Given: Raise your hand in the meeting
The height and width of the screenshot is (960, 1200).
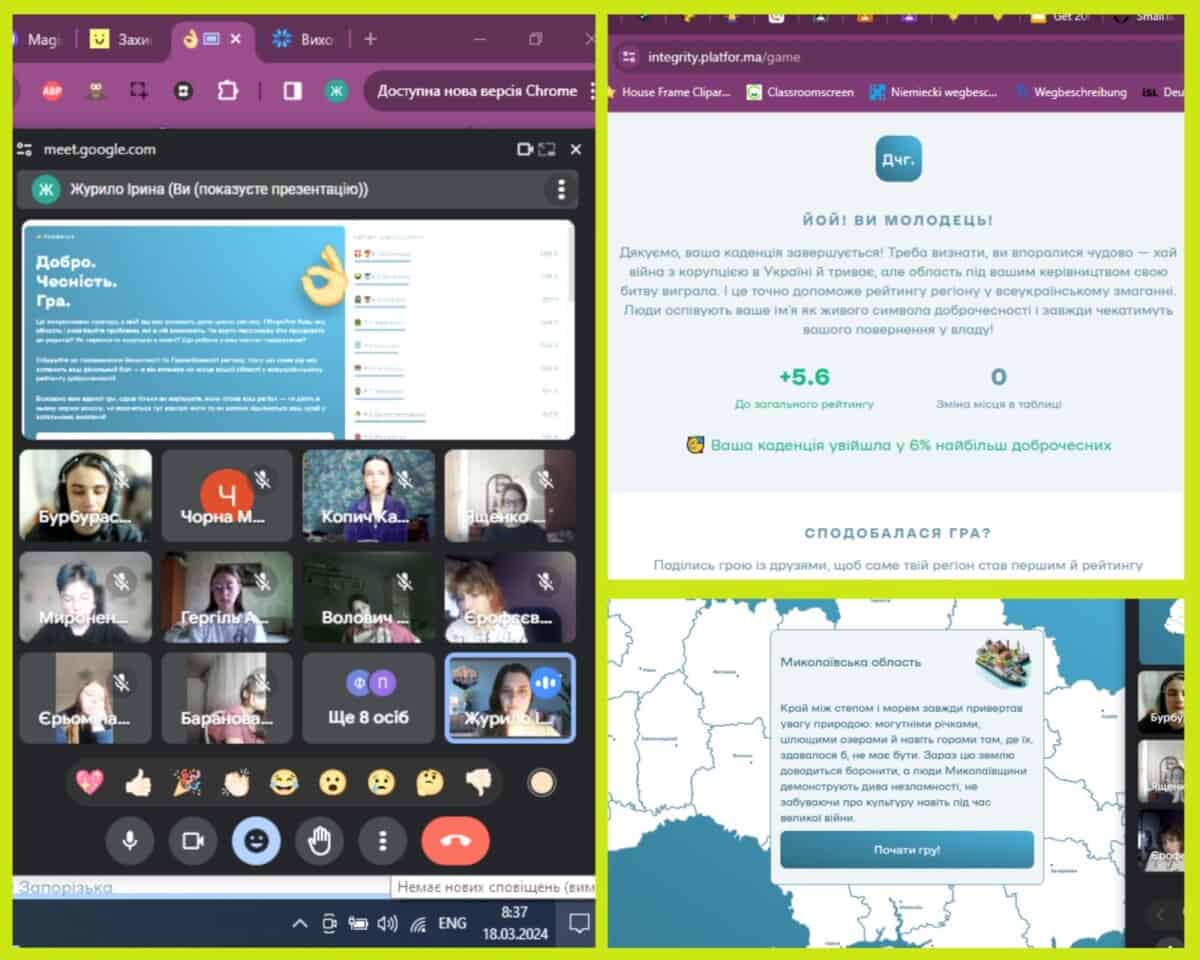Looking at the screenshot, I should pos(319,841).
